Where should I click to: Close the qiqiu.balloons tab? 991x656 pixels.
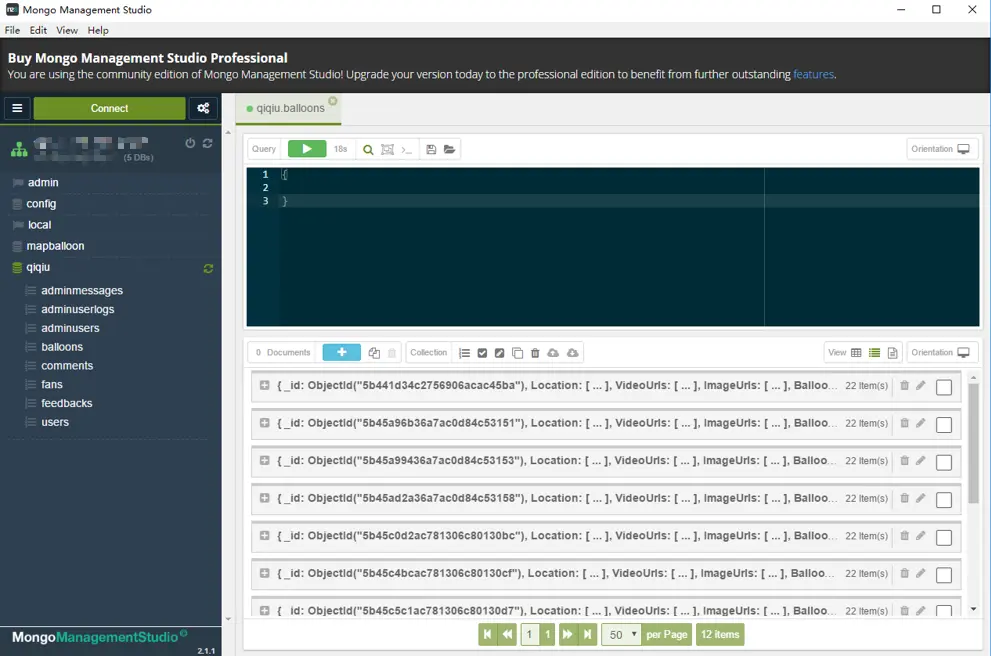332,101
